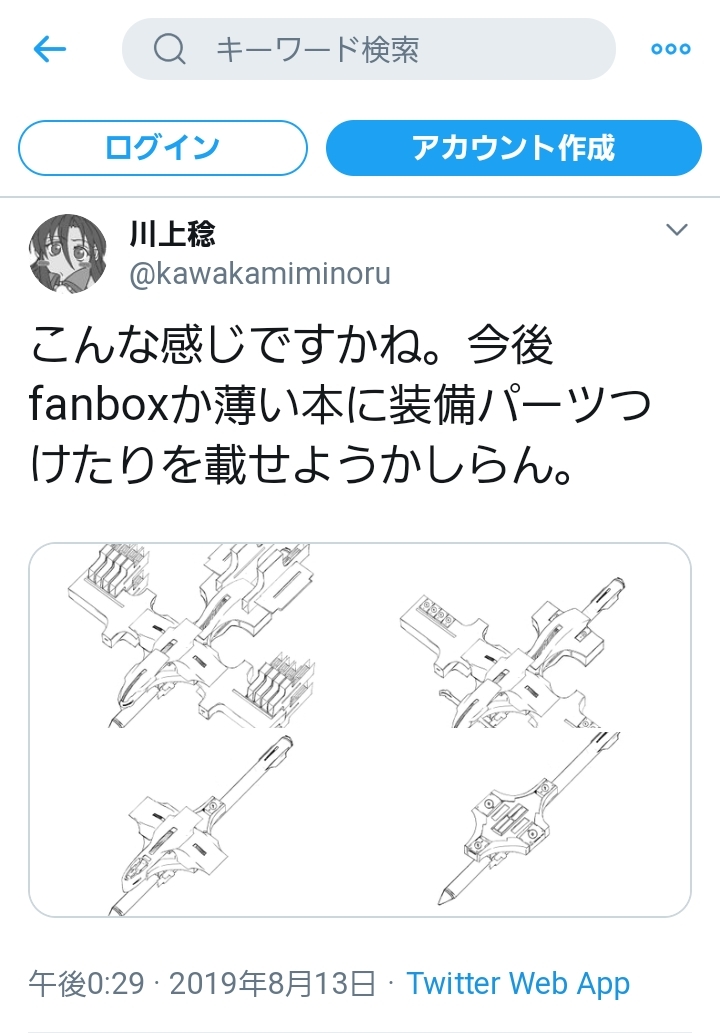Tap the ログイン button
This screenshot has width=720, height=1033.
pyautogui.click(x=163, y=148)
